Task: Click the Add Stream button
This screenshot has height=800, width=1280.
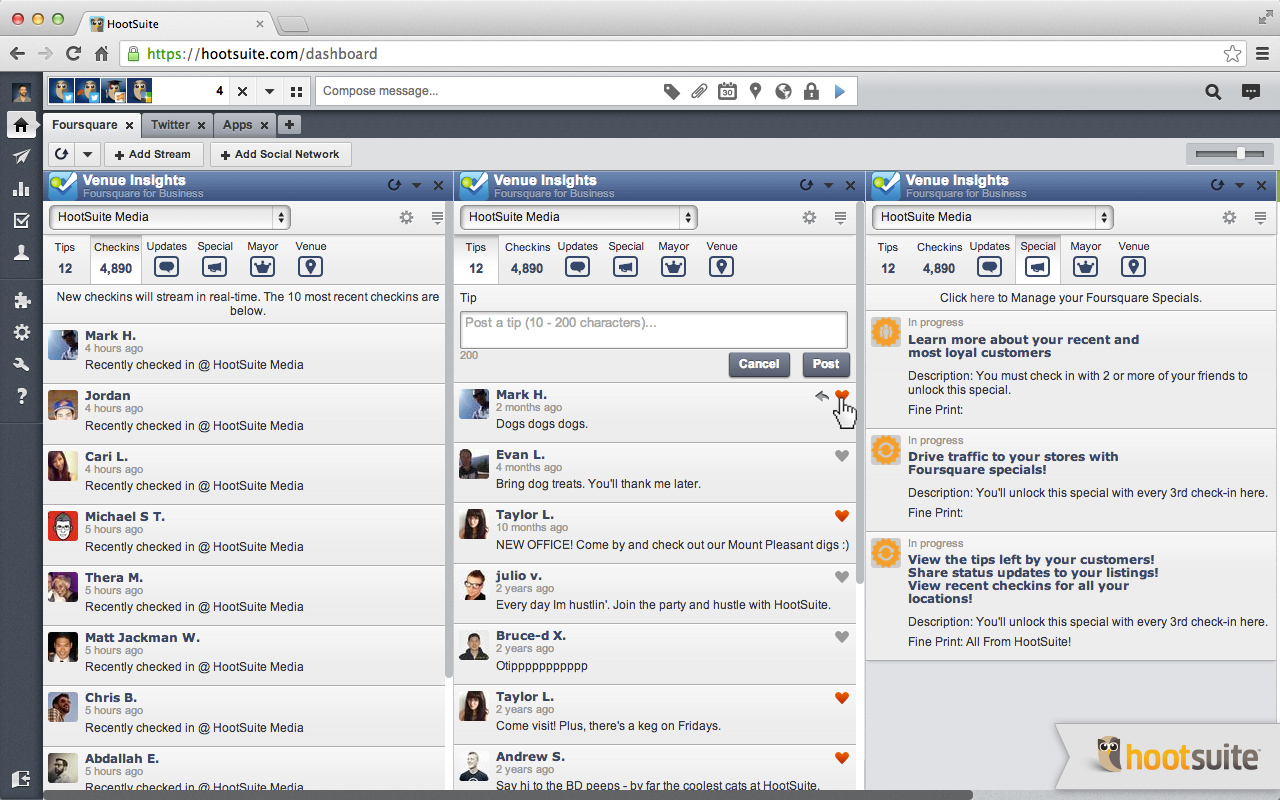Action: (x=154, y=155)
